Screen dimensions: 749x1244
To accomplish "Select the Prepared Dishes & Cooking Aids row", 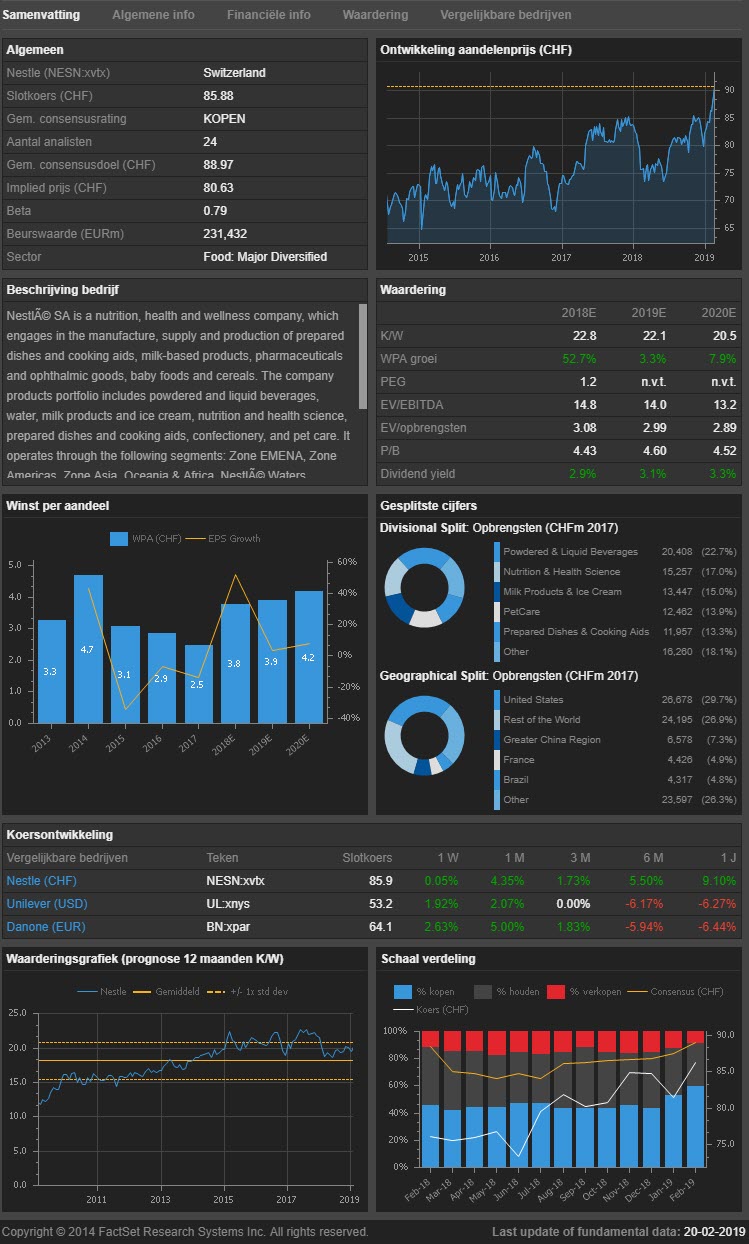I will (x=617, y=631).
